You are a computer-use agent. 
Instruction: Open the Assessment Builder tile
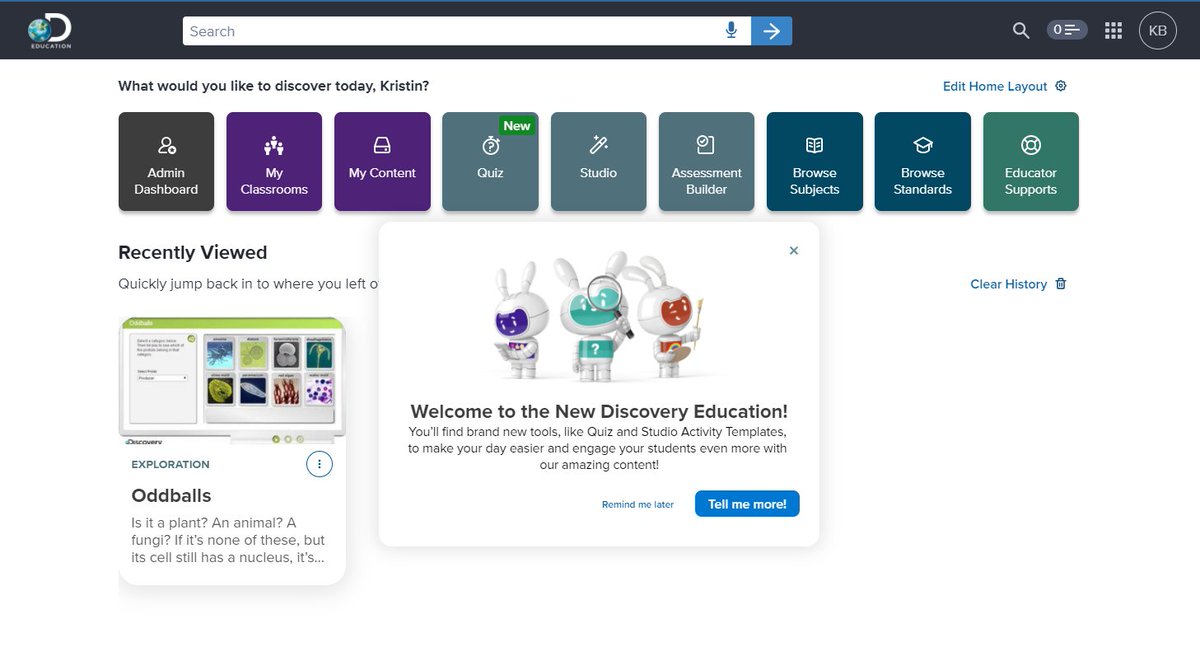pos(706,162)
